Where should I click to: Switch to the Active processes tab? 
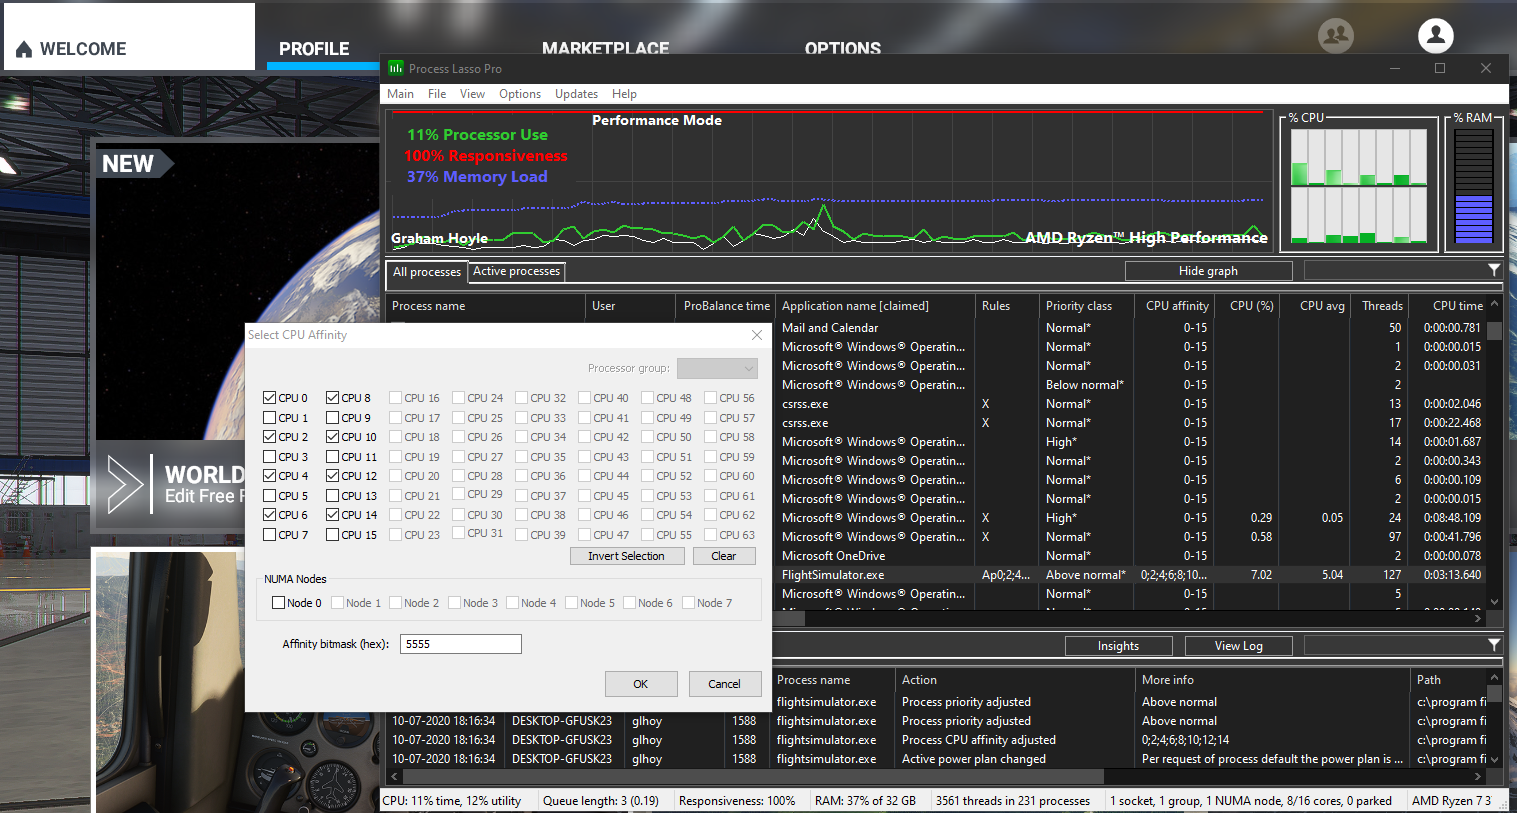[x=516, y=271]
